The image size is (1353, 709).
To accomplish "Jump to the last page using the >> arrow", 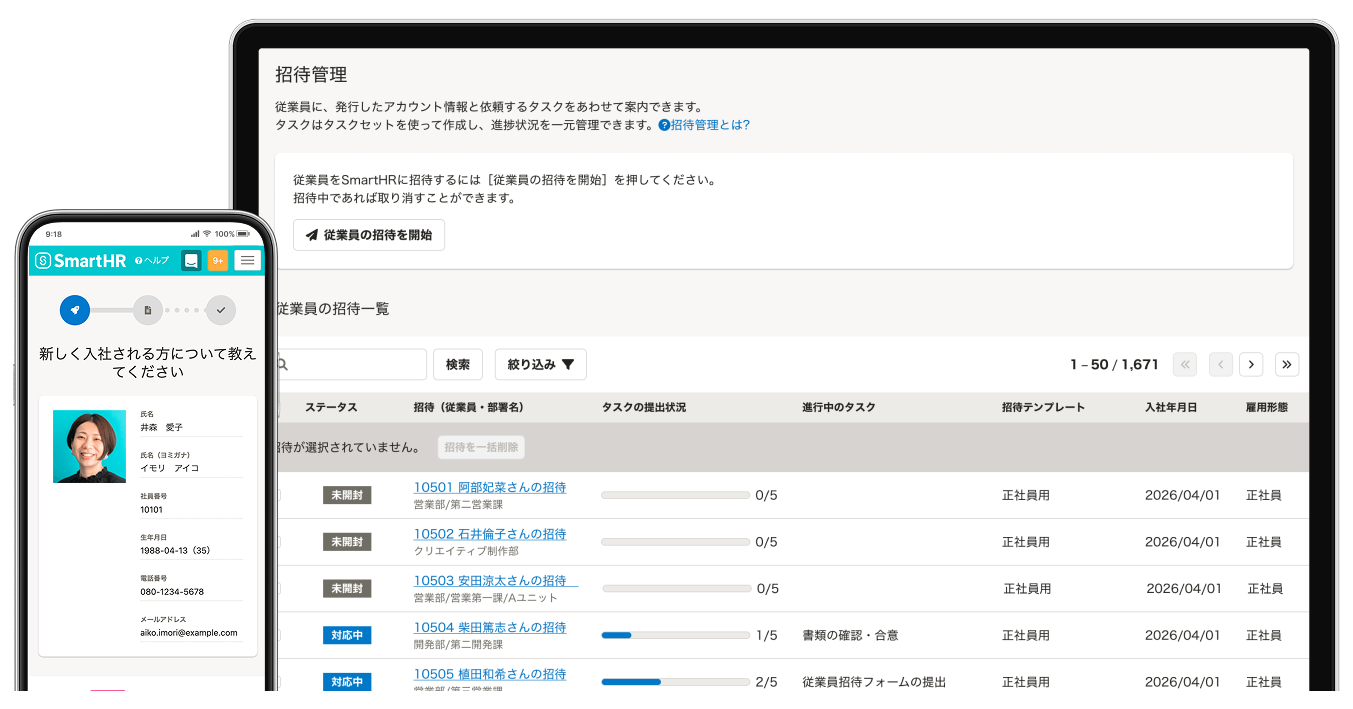I will [1287, 364].
